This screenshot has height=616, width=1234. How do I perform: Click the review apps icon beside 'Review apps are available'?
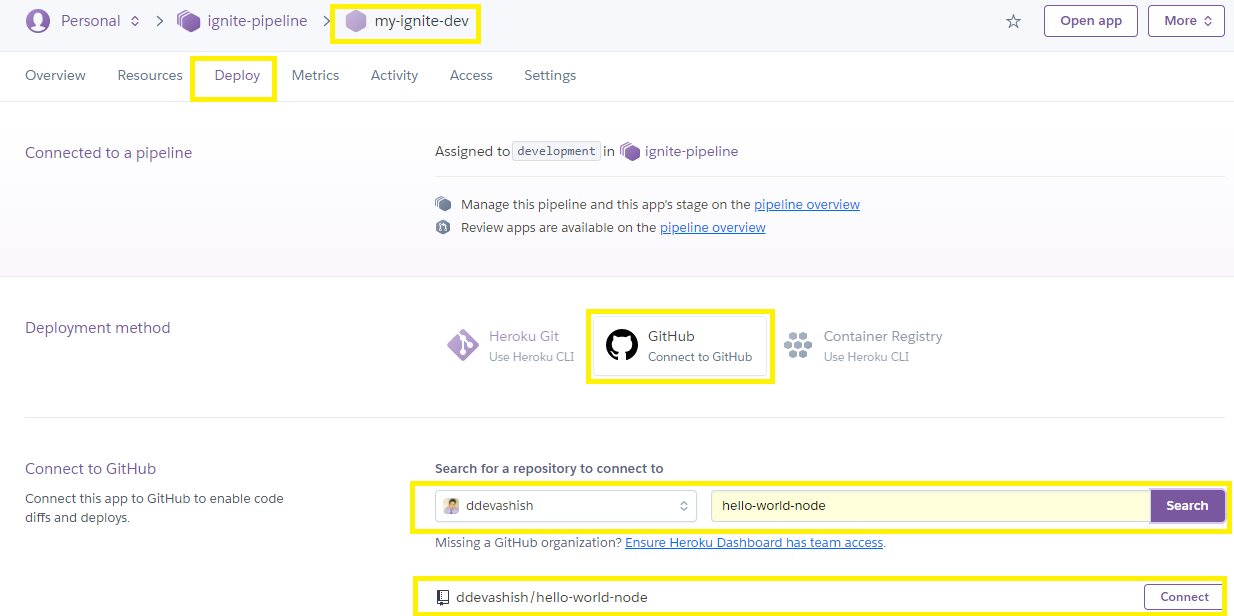pos(443,227)
